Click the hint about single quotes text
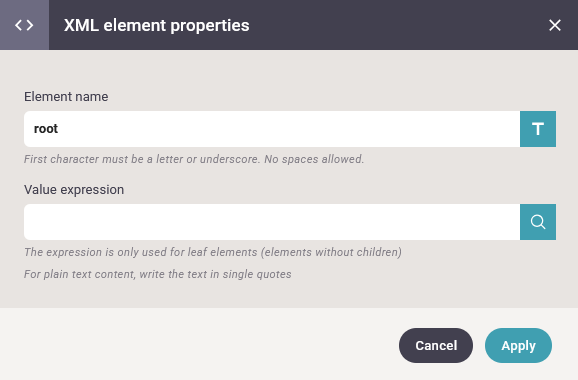The height and width of the screenshot is (380, 578). [158, 274]
